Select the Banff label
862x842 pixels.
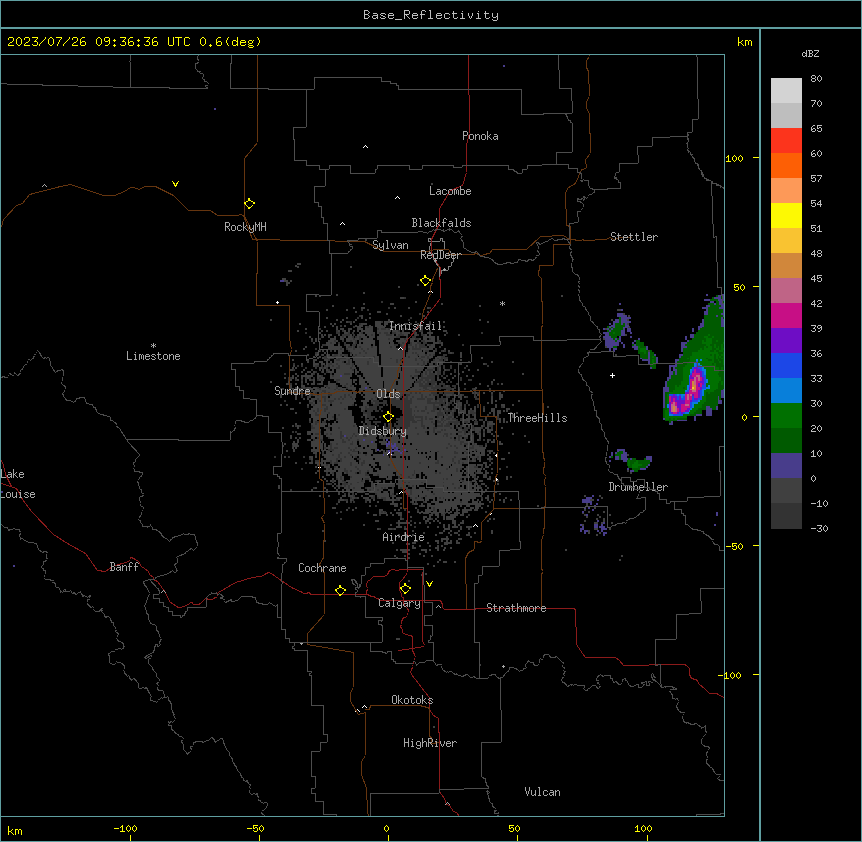[x=124, y=567]
